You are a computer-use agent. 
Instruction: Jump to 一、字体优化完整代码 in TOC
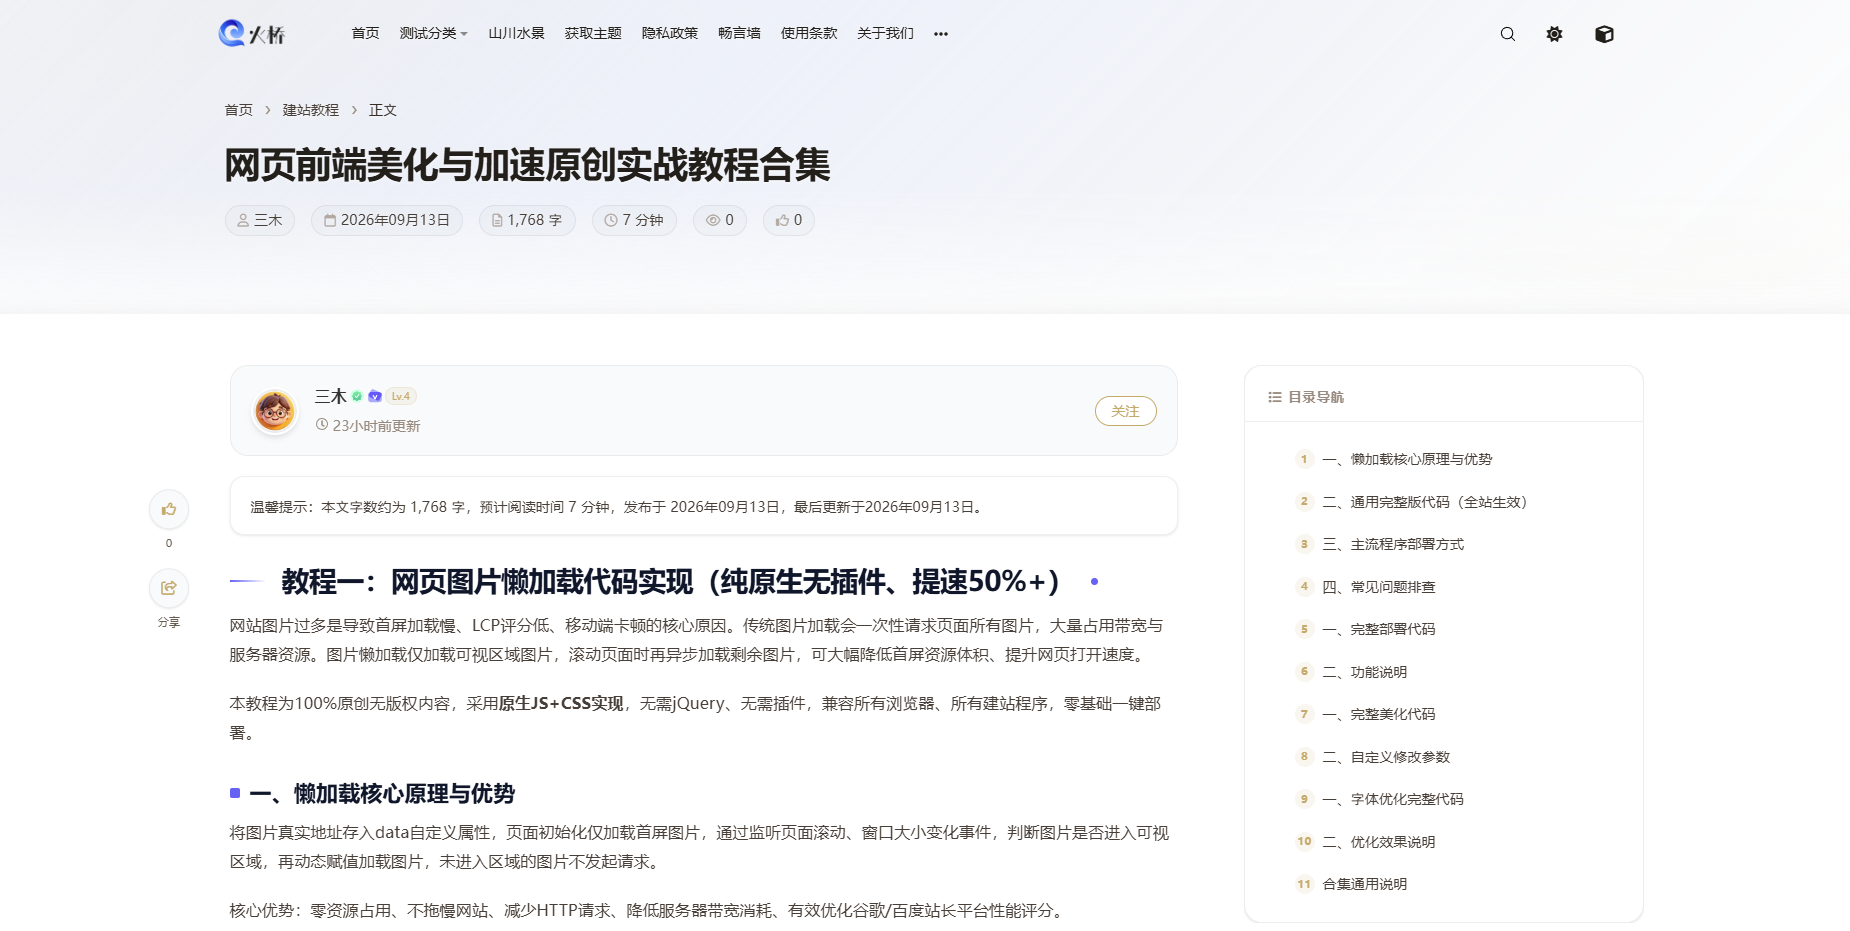tap(1393, 800)
